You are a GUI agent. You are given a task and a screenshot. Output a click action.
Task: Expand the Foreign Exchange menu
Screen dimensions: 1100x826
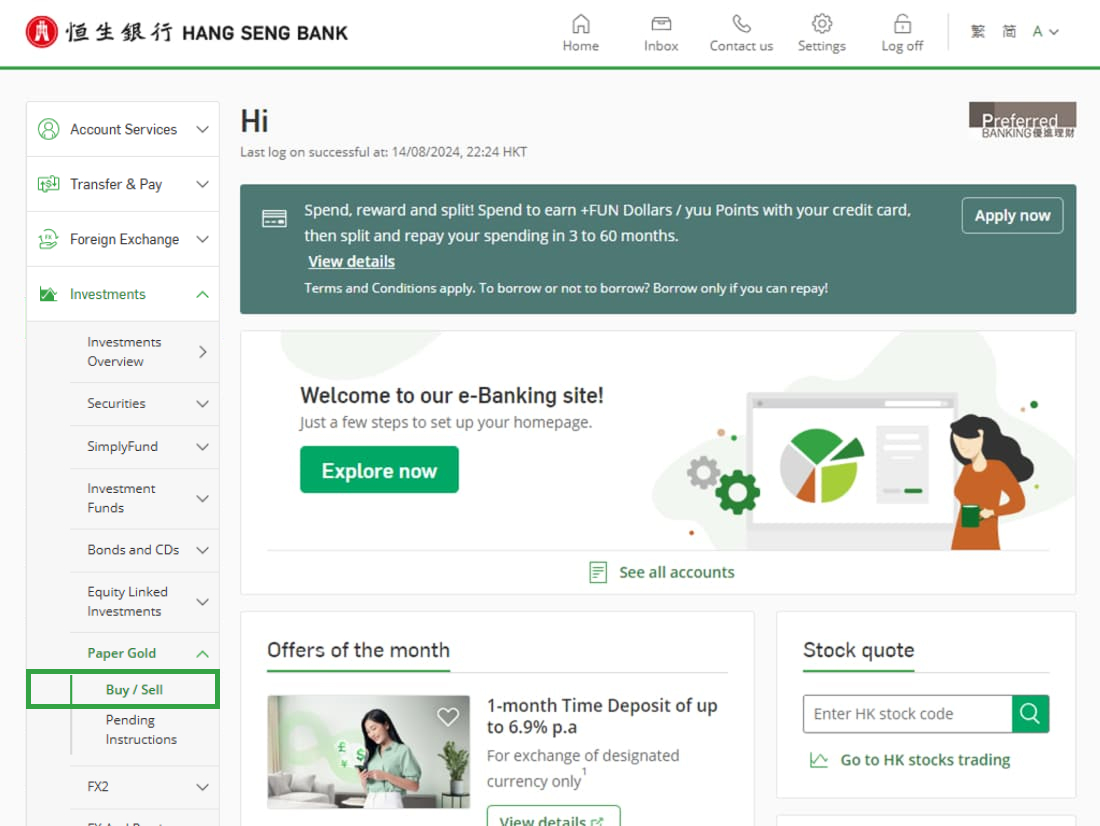123,239
